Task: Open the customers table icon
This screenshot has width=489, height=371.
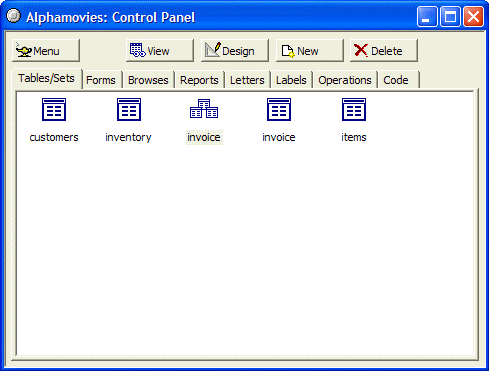Action: point(54,109)
